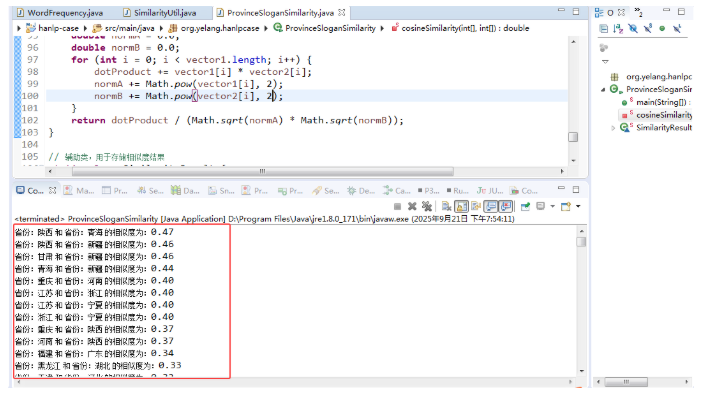Toggle Hide Local Types in Outline
The height and width of the screenshot is (397, 704).
tap(677, 29)
